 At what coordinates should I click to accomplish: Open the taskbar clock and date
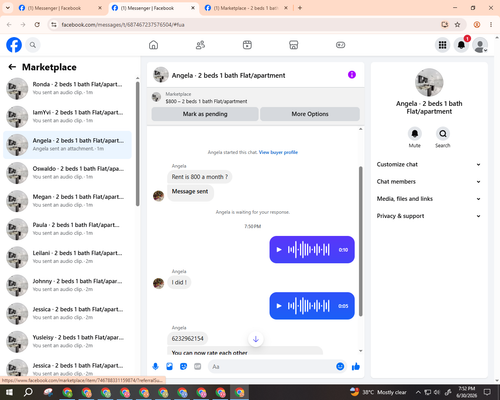point(467,392)
